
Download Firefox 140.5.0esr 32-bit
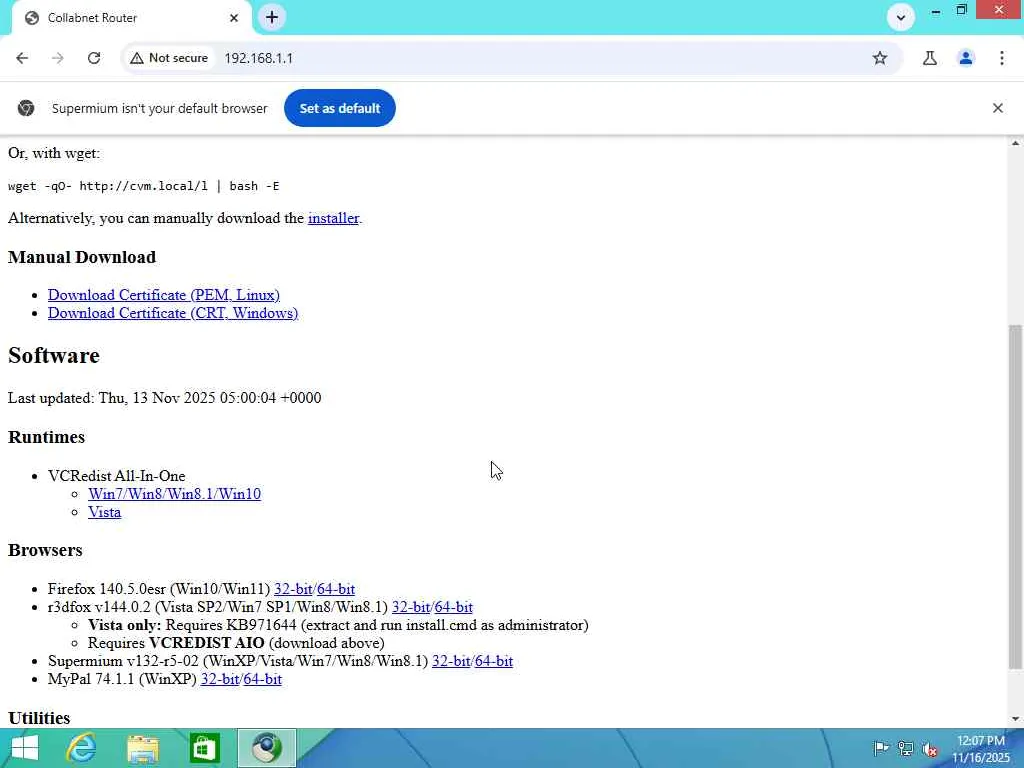click(293, 589)
